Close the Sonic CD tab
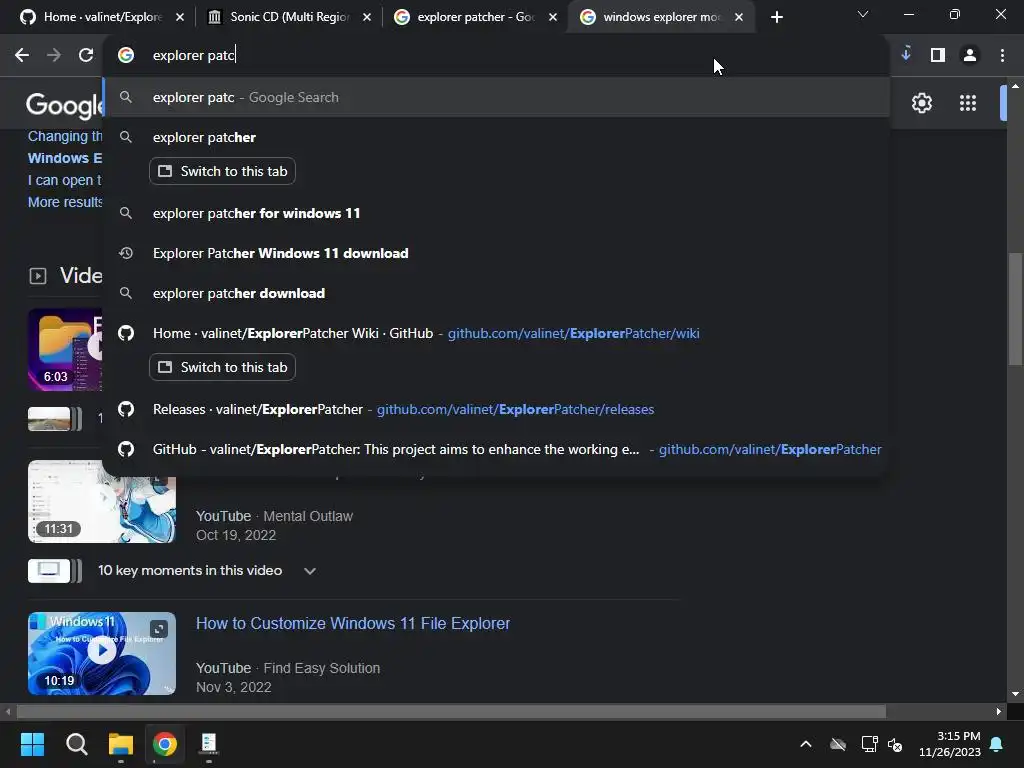Viewport: 1024px width, 768px height. tap(367, 18)
